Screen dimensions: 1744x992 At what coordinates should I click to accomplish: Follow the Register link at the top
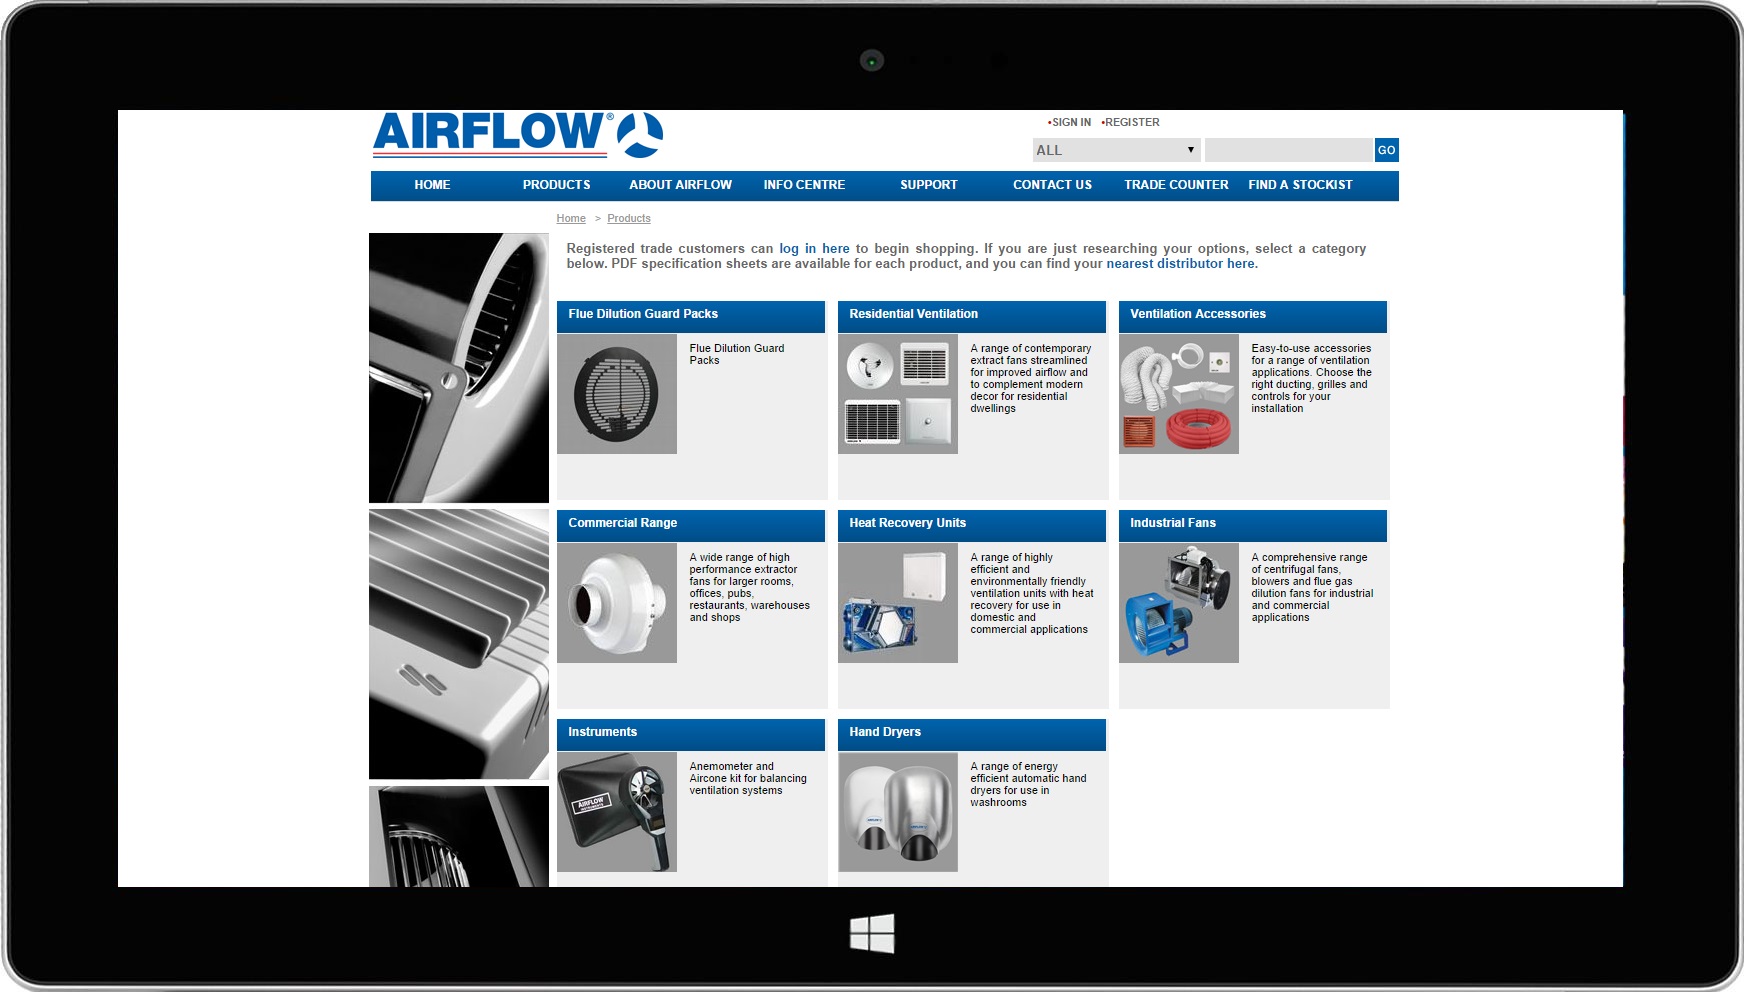coord(1132,122)
